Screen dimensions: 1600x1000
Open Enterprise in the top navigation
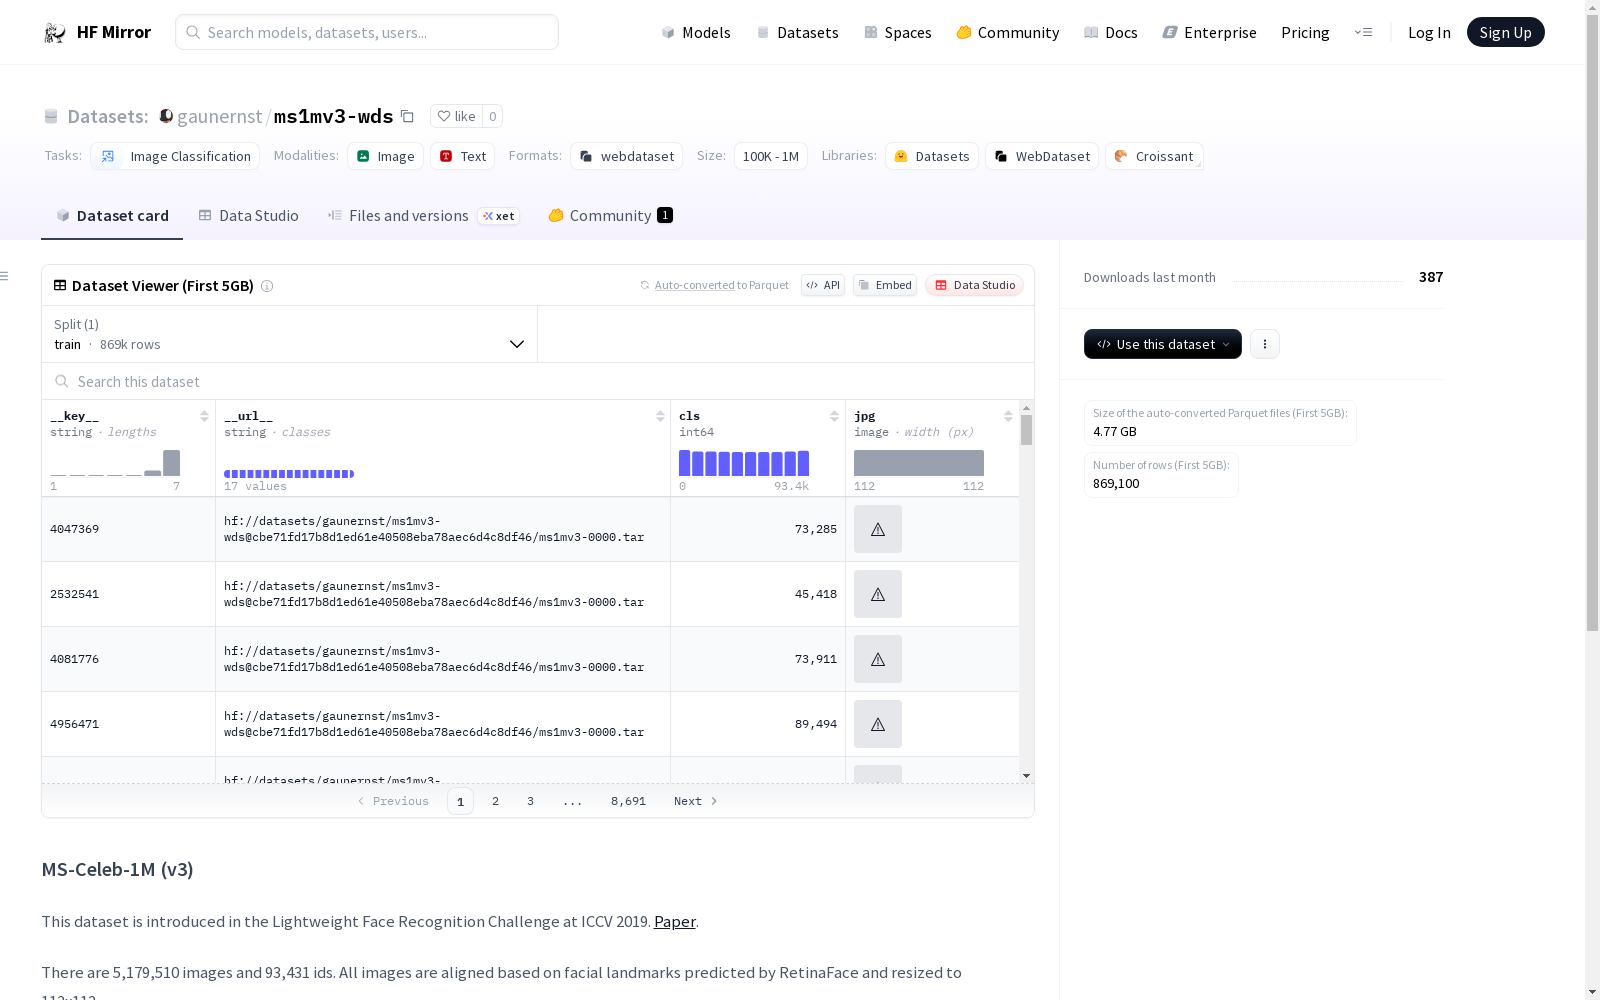tap(1210, 33)
